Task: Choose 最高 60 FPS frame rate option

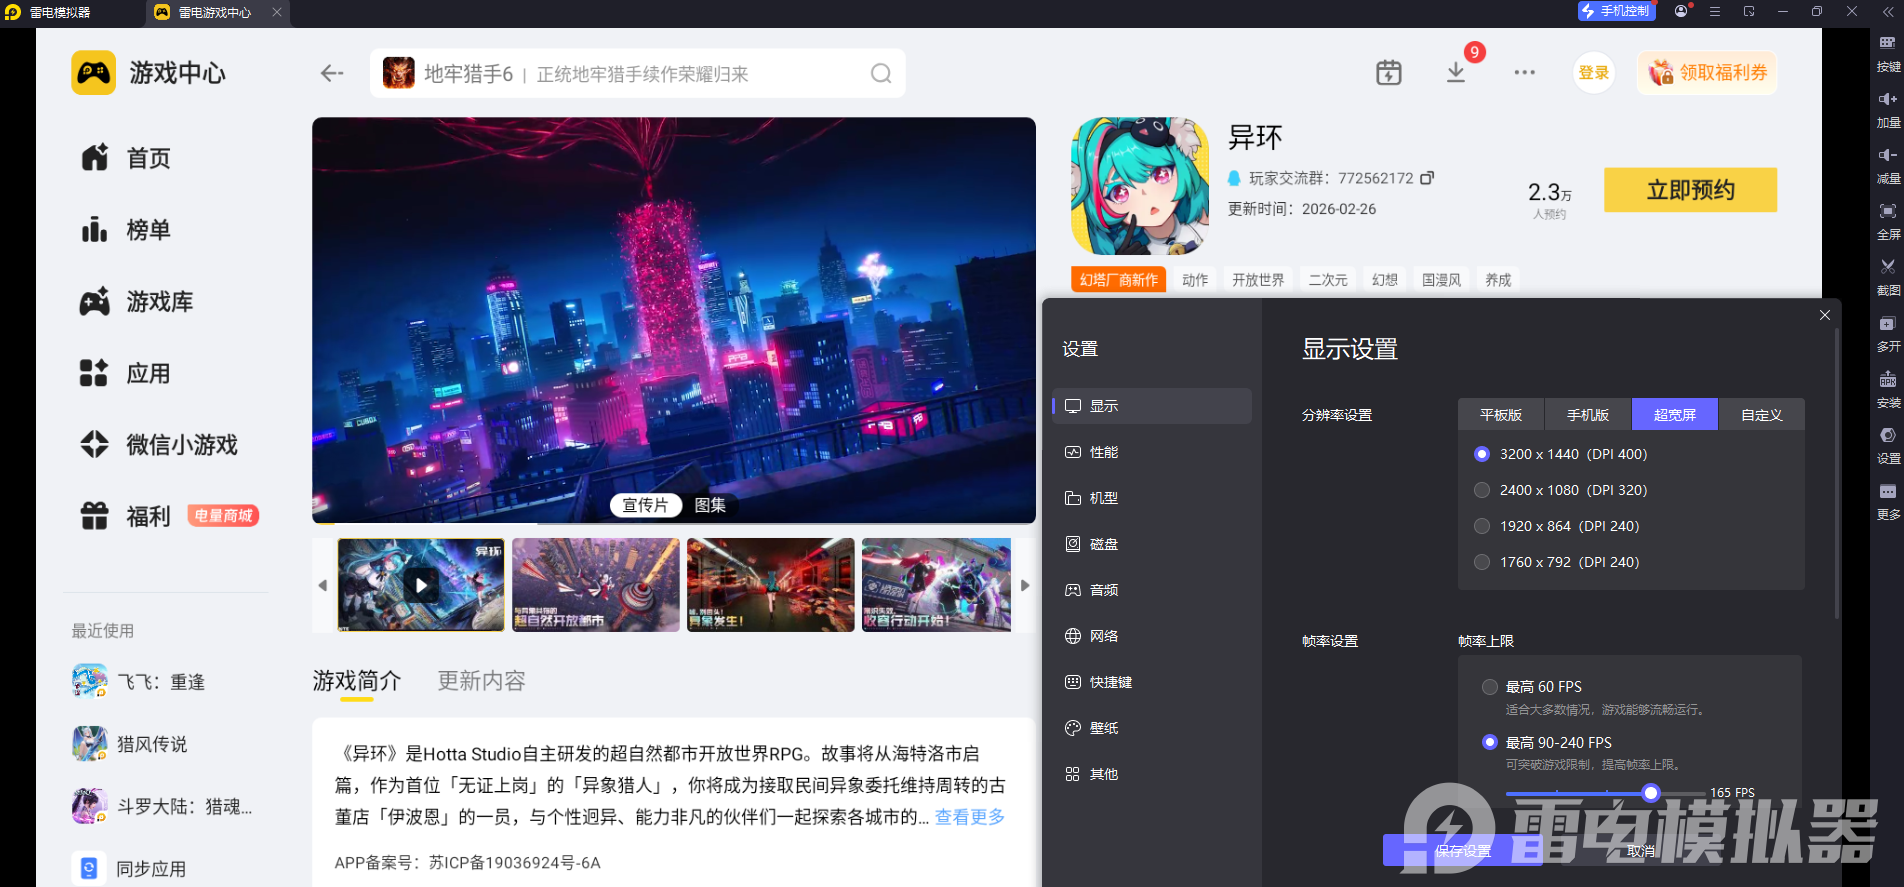Action: click(1532, 687)
